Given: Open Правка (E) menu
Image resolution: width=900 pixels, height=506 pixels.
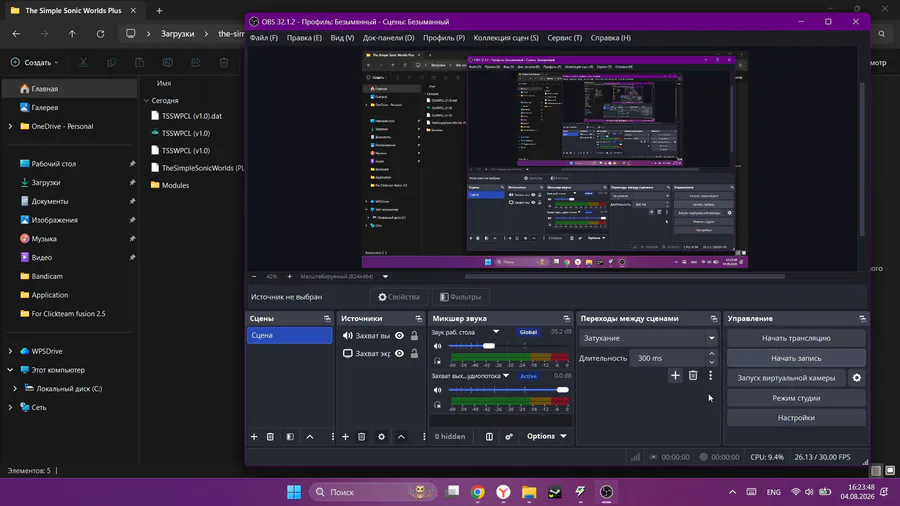Looking at the screenshot, I should tap(304, 38).
